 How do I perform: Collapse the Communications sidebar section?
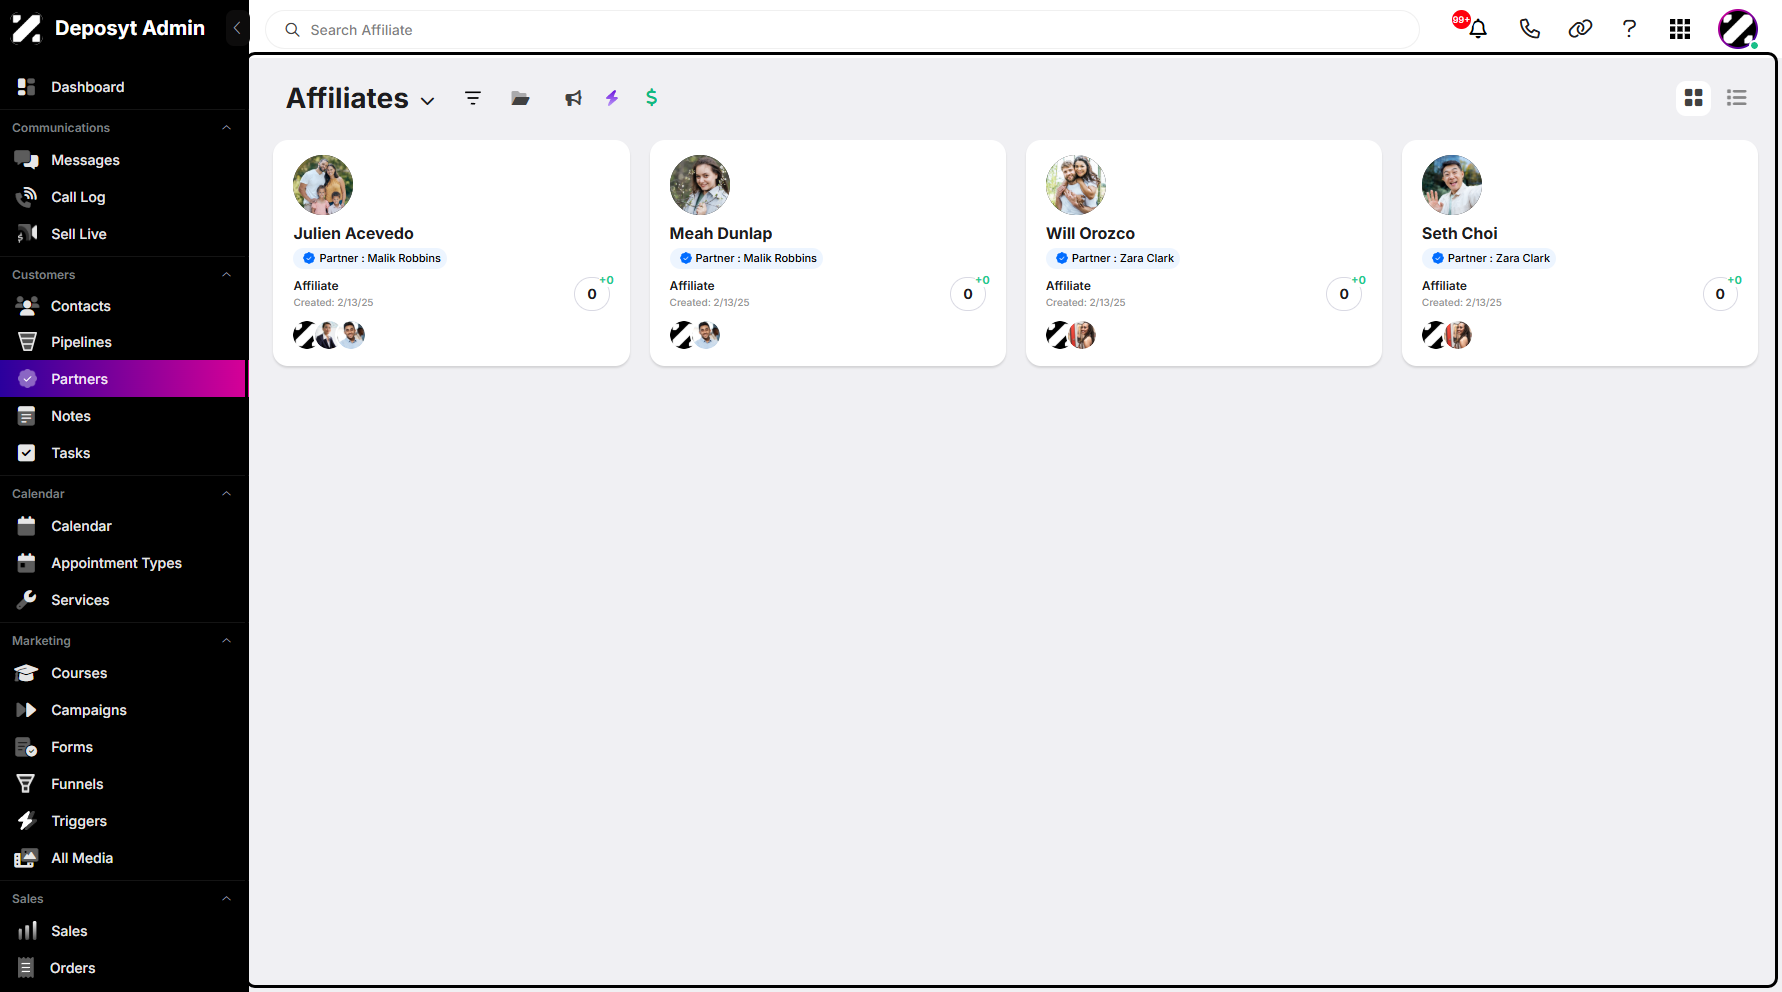coord(227,128)
